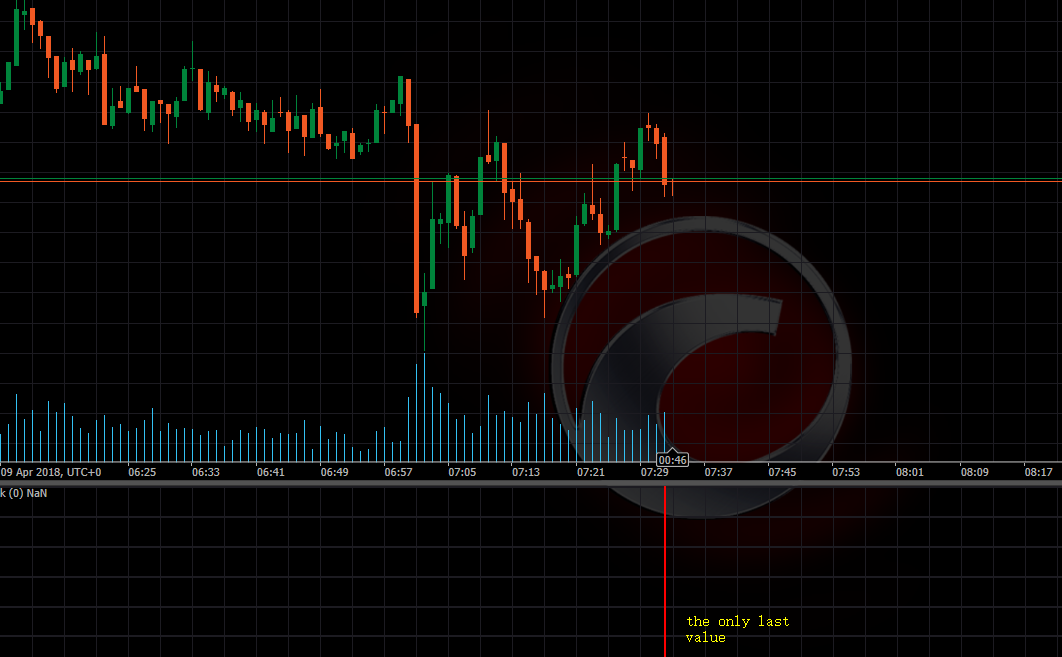Pick the 06:49 time label
The image size is (1062, 657).
coord(334,472)
